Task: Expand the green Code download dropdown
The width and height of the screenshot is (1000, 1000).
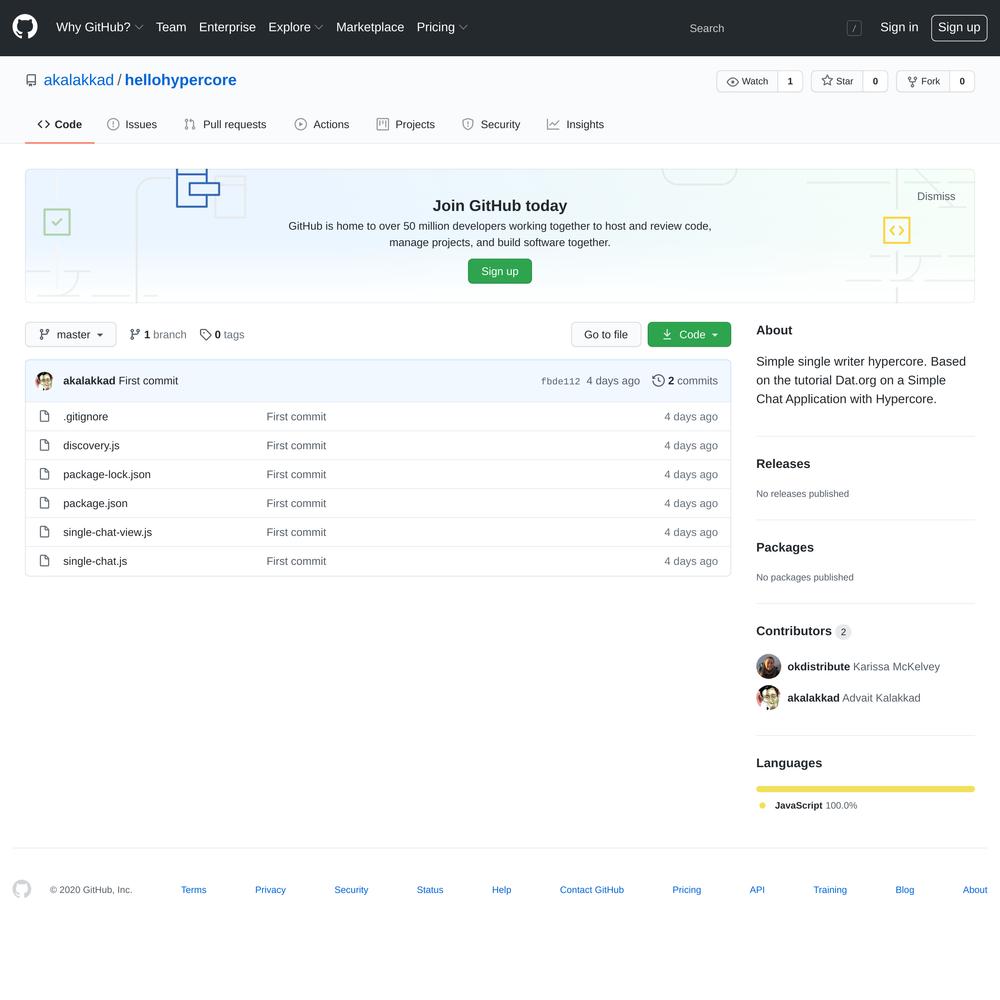Action: (689, 335)
